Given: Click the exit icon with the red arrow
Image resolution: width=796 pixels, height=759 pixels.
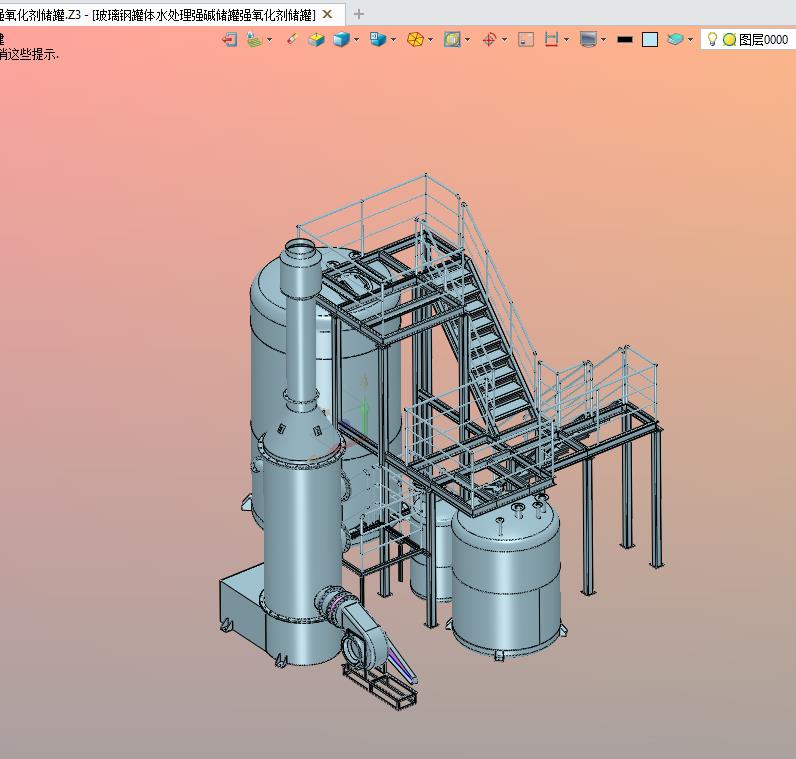Looking at the screenshot, I should point(229,40).
